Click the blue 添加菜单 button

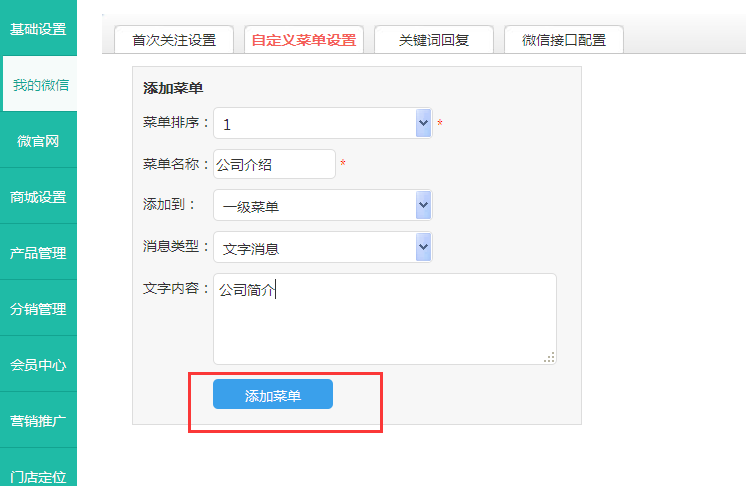pos(272,395)
